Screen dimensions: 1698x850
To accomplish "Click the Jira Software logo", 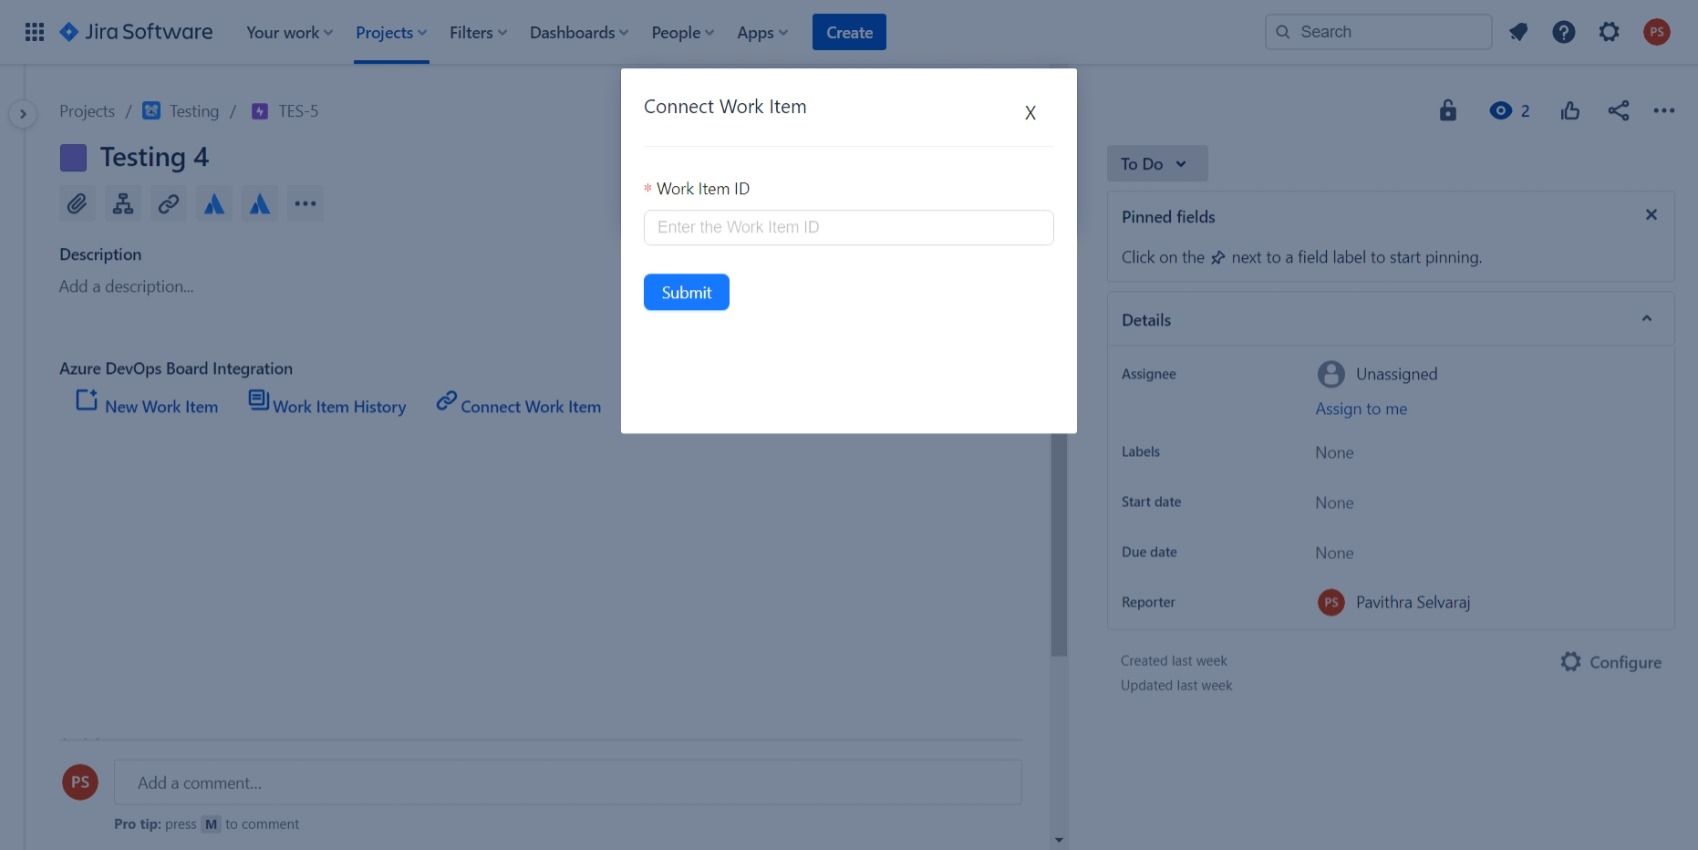I will click(x=136, y=32).
